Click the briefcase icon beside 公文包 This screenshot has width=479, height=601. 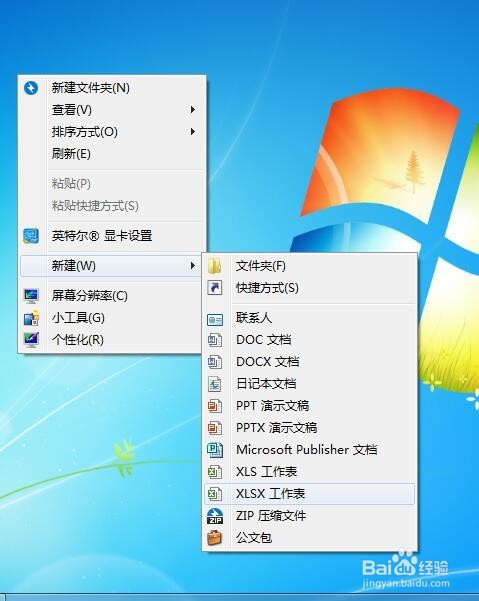tap(215, 538)
